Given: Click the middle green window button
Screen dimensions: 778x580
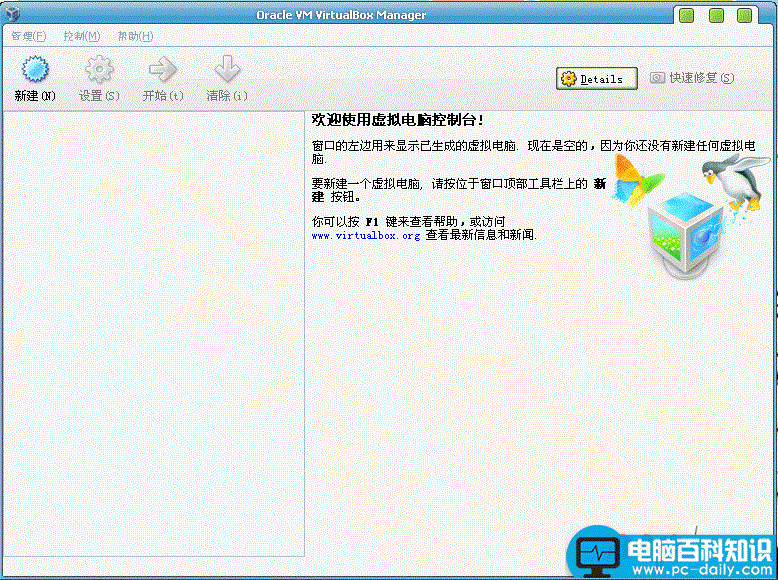Looking at the screenshot, I should coord(716,15).
